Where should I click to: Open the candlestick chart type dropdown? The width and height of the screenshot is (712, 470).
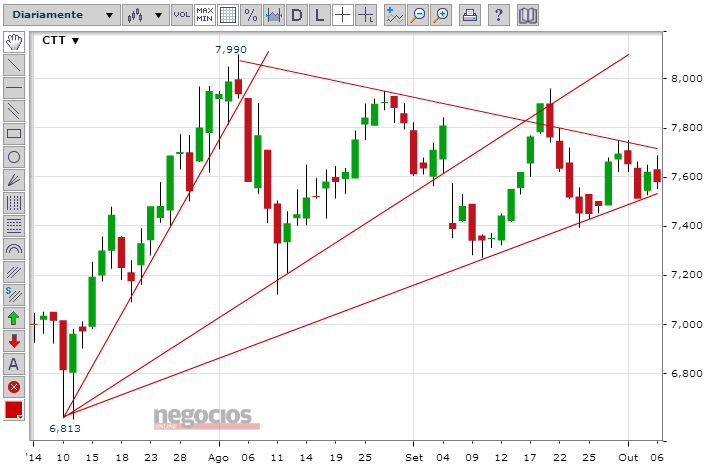point(145,15)
